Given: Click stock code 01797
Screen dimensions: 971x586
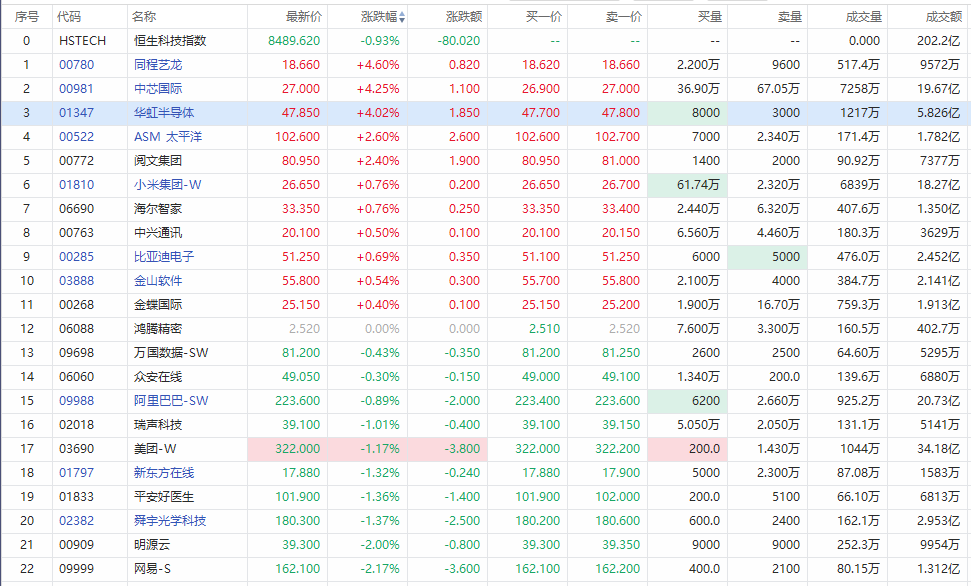Looking at the screenshot, I should tap(77, 473).
